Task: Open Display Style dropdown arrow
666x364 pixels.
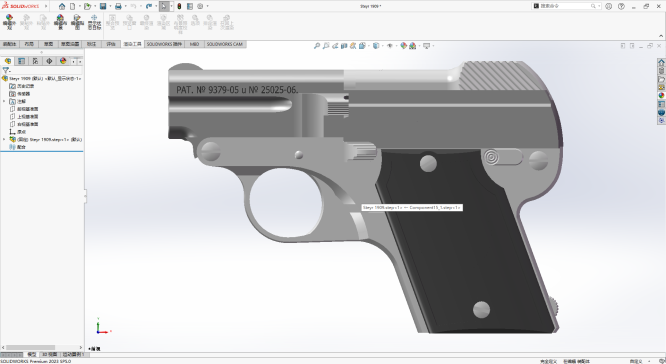Action: 382,46
